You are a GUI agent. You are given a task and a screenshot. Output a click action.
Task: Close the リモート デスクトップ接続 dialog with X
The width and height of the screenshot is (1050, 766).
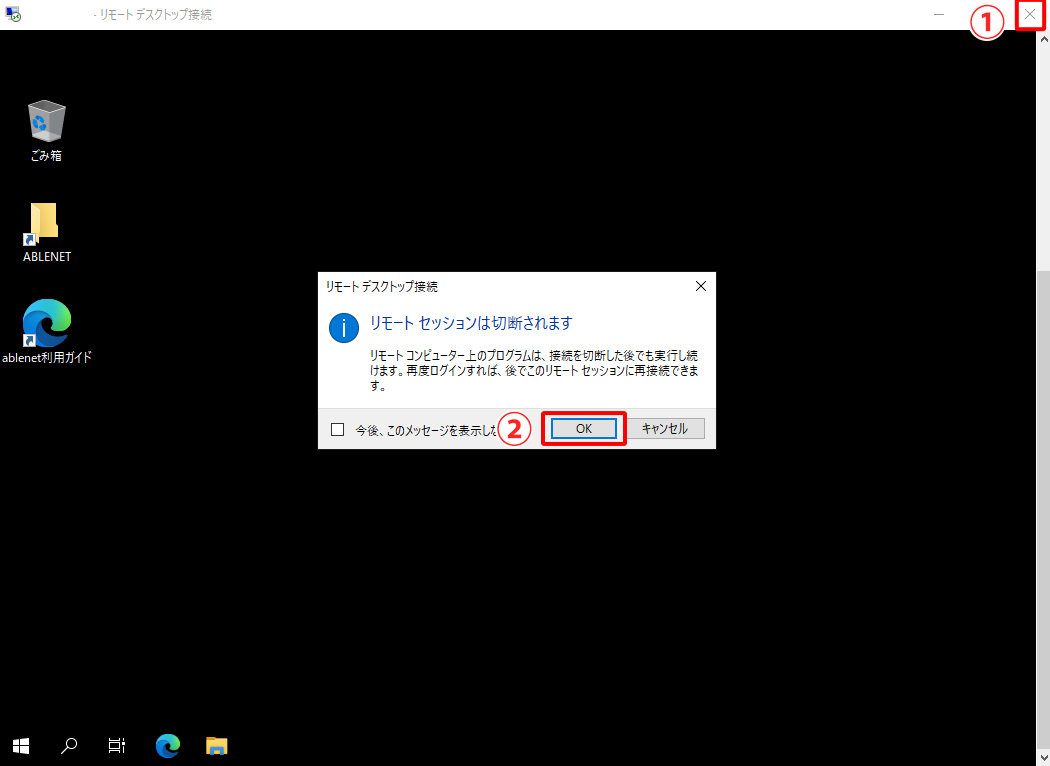(700, 286)
